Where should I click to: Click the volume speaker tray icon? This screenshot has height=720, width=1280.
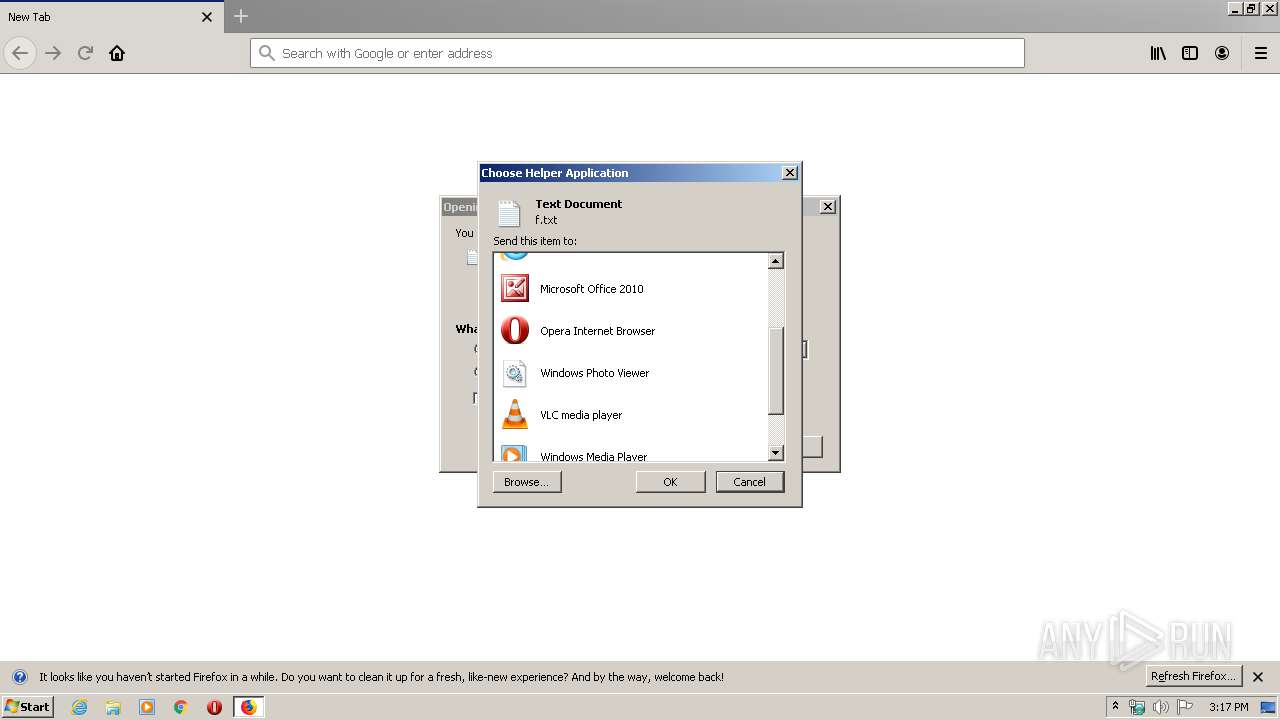(x=1161, y=707)
